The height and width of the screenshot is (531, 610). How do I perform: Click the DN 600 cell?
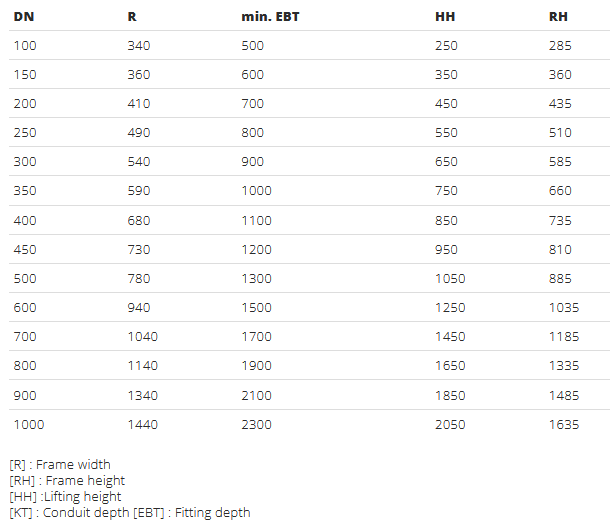(x=24, y=308)
